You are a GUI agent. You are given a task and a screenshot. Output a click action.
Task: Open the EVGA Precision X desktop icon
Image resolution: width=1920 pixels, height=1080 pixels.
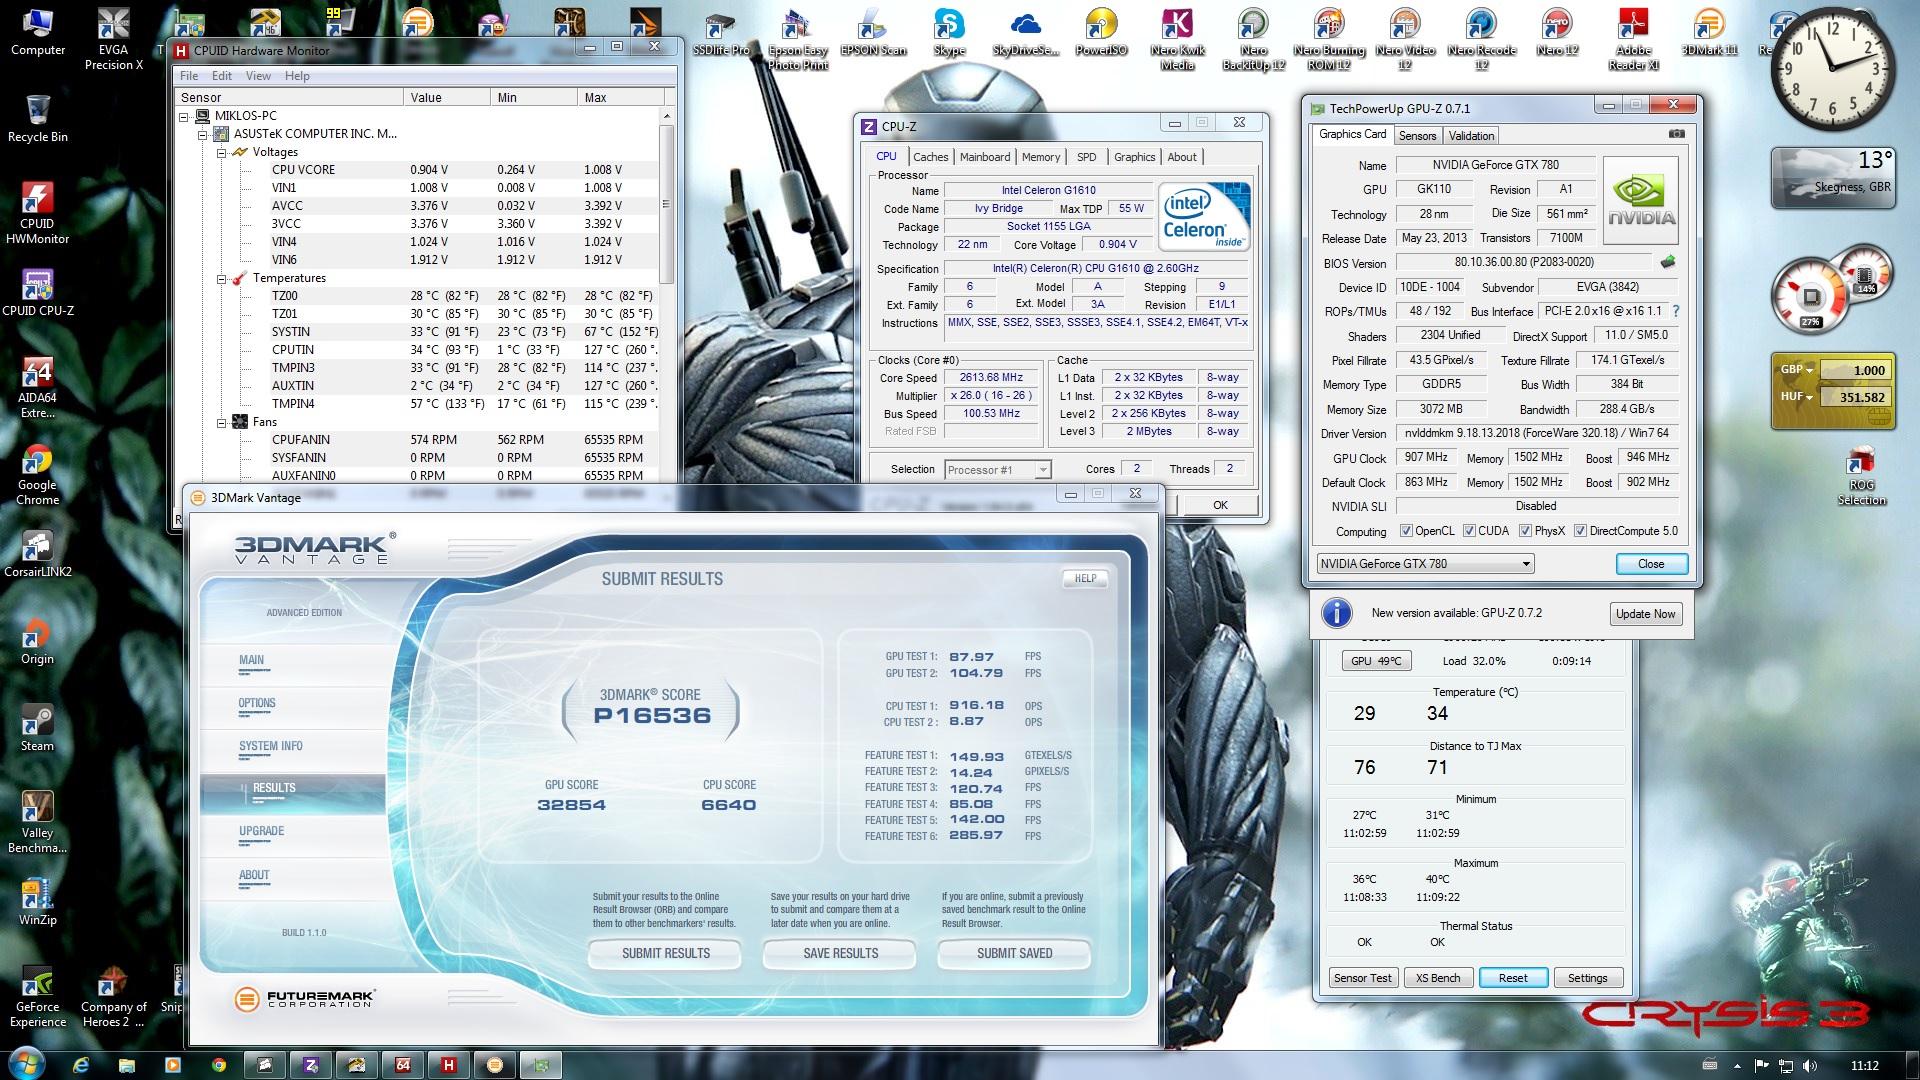(113, 39)
